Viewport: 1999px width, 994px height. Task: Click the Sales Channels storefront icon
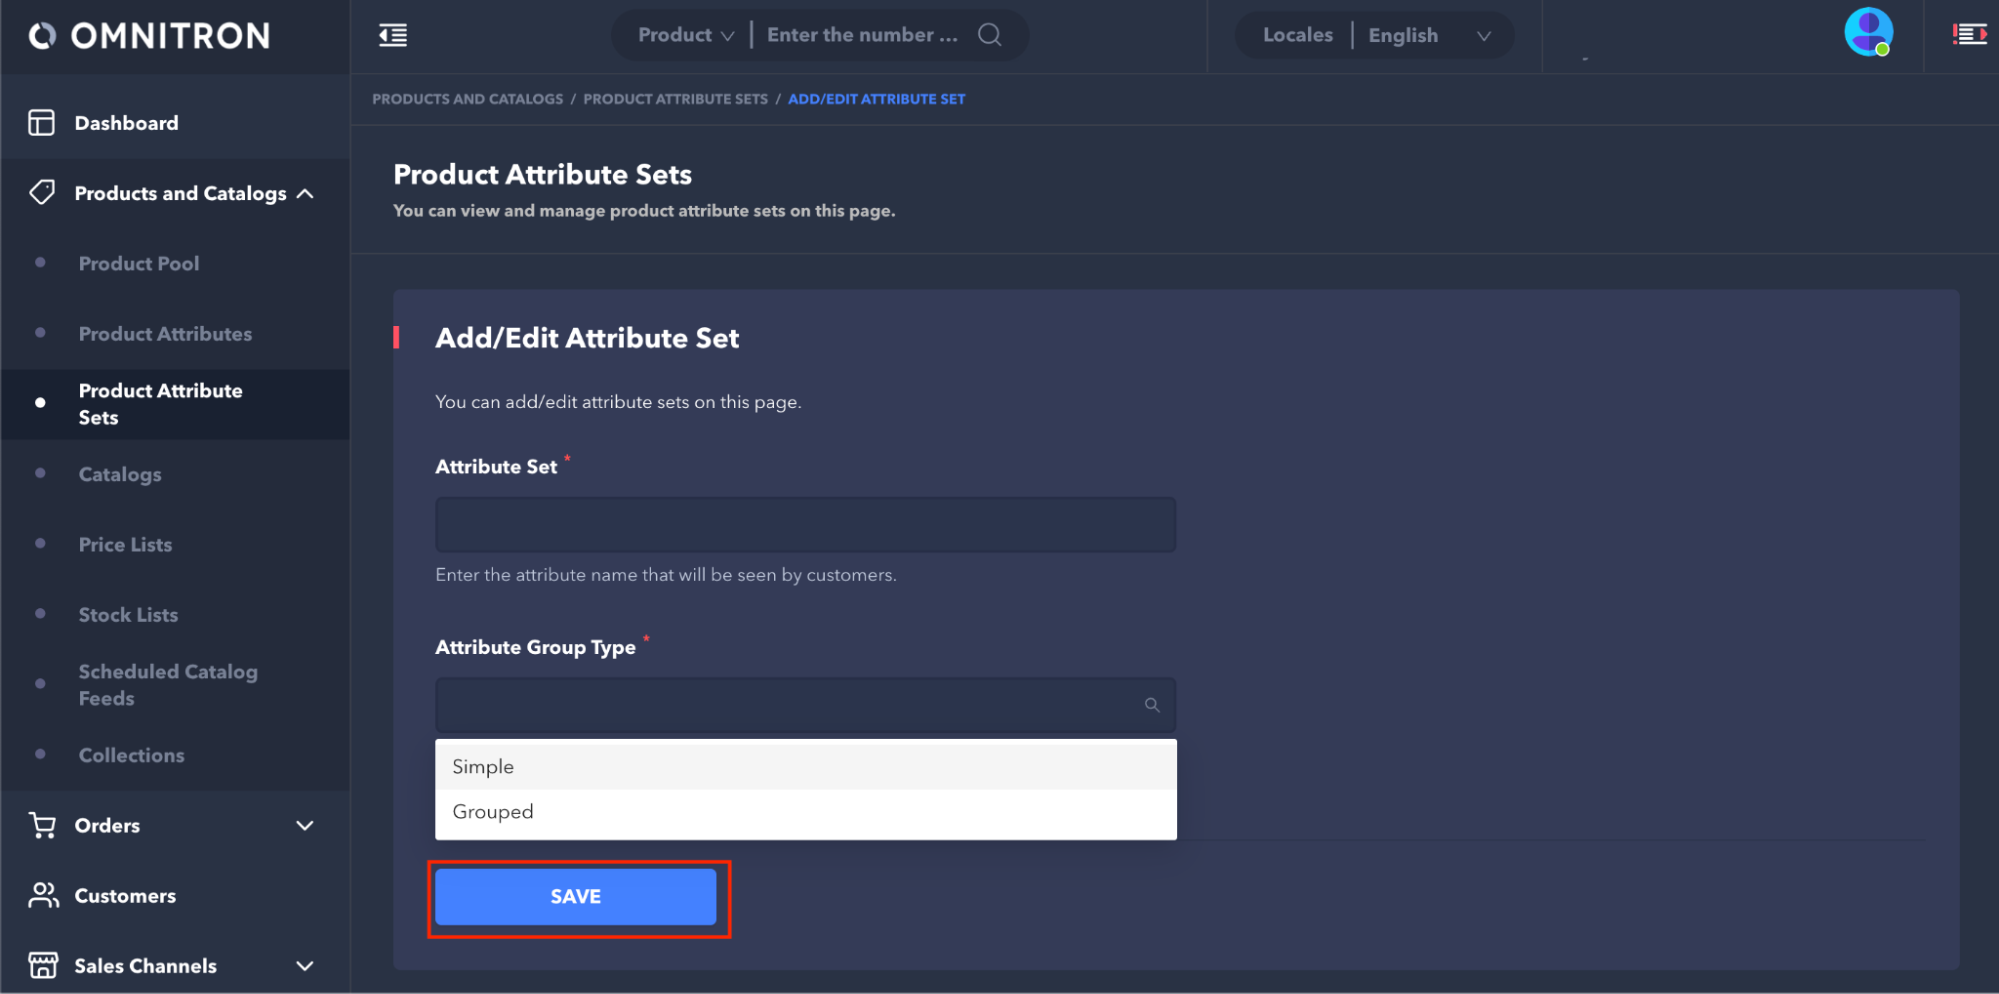[43, 965]
